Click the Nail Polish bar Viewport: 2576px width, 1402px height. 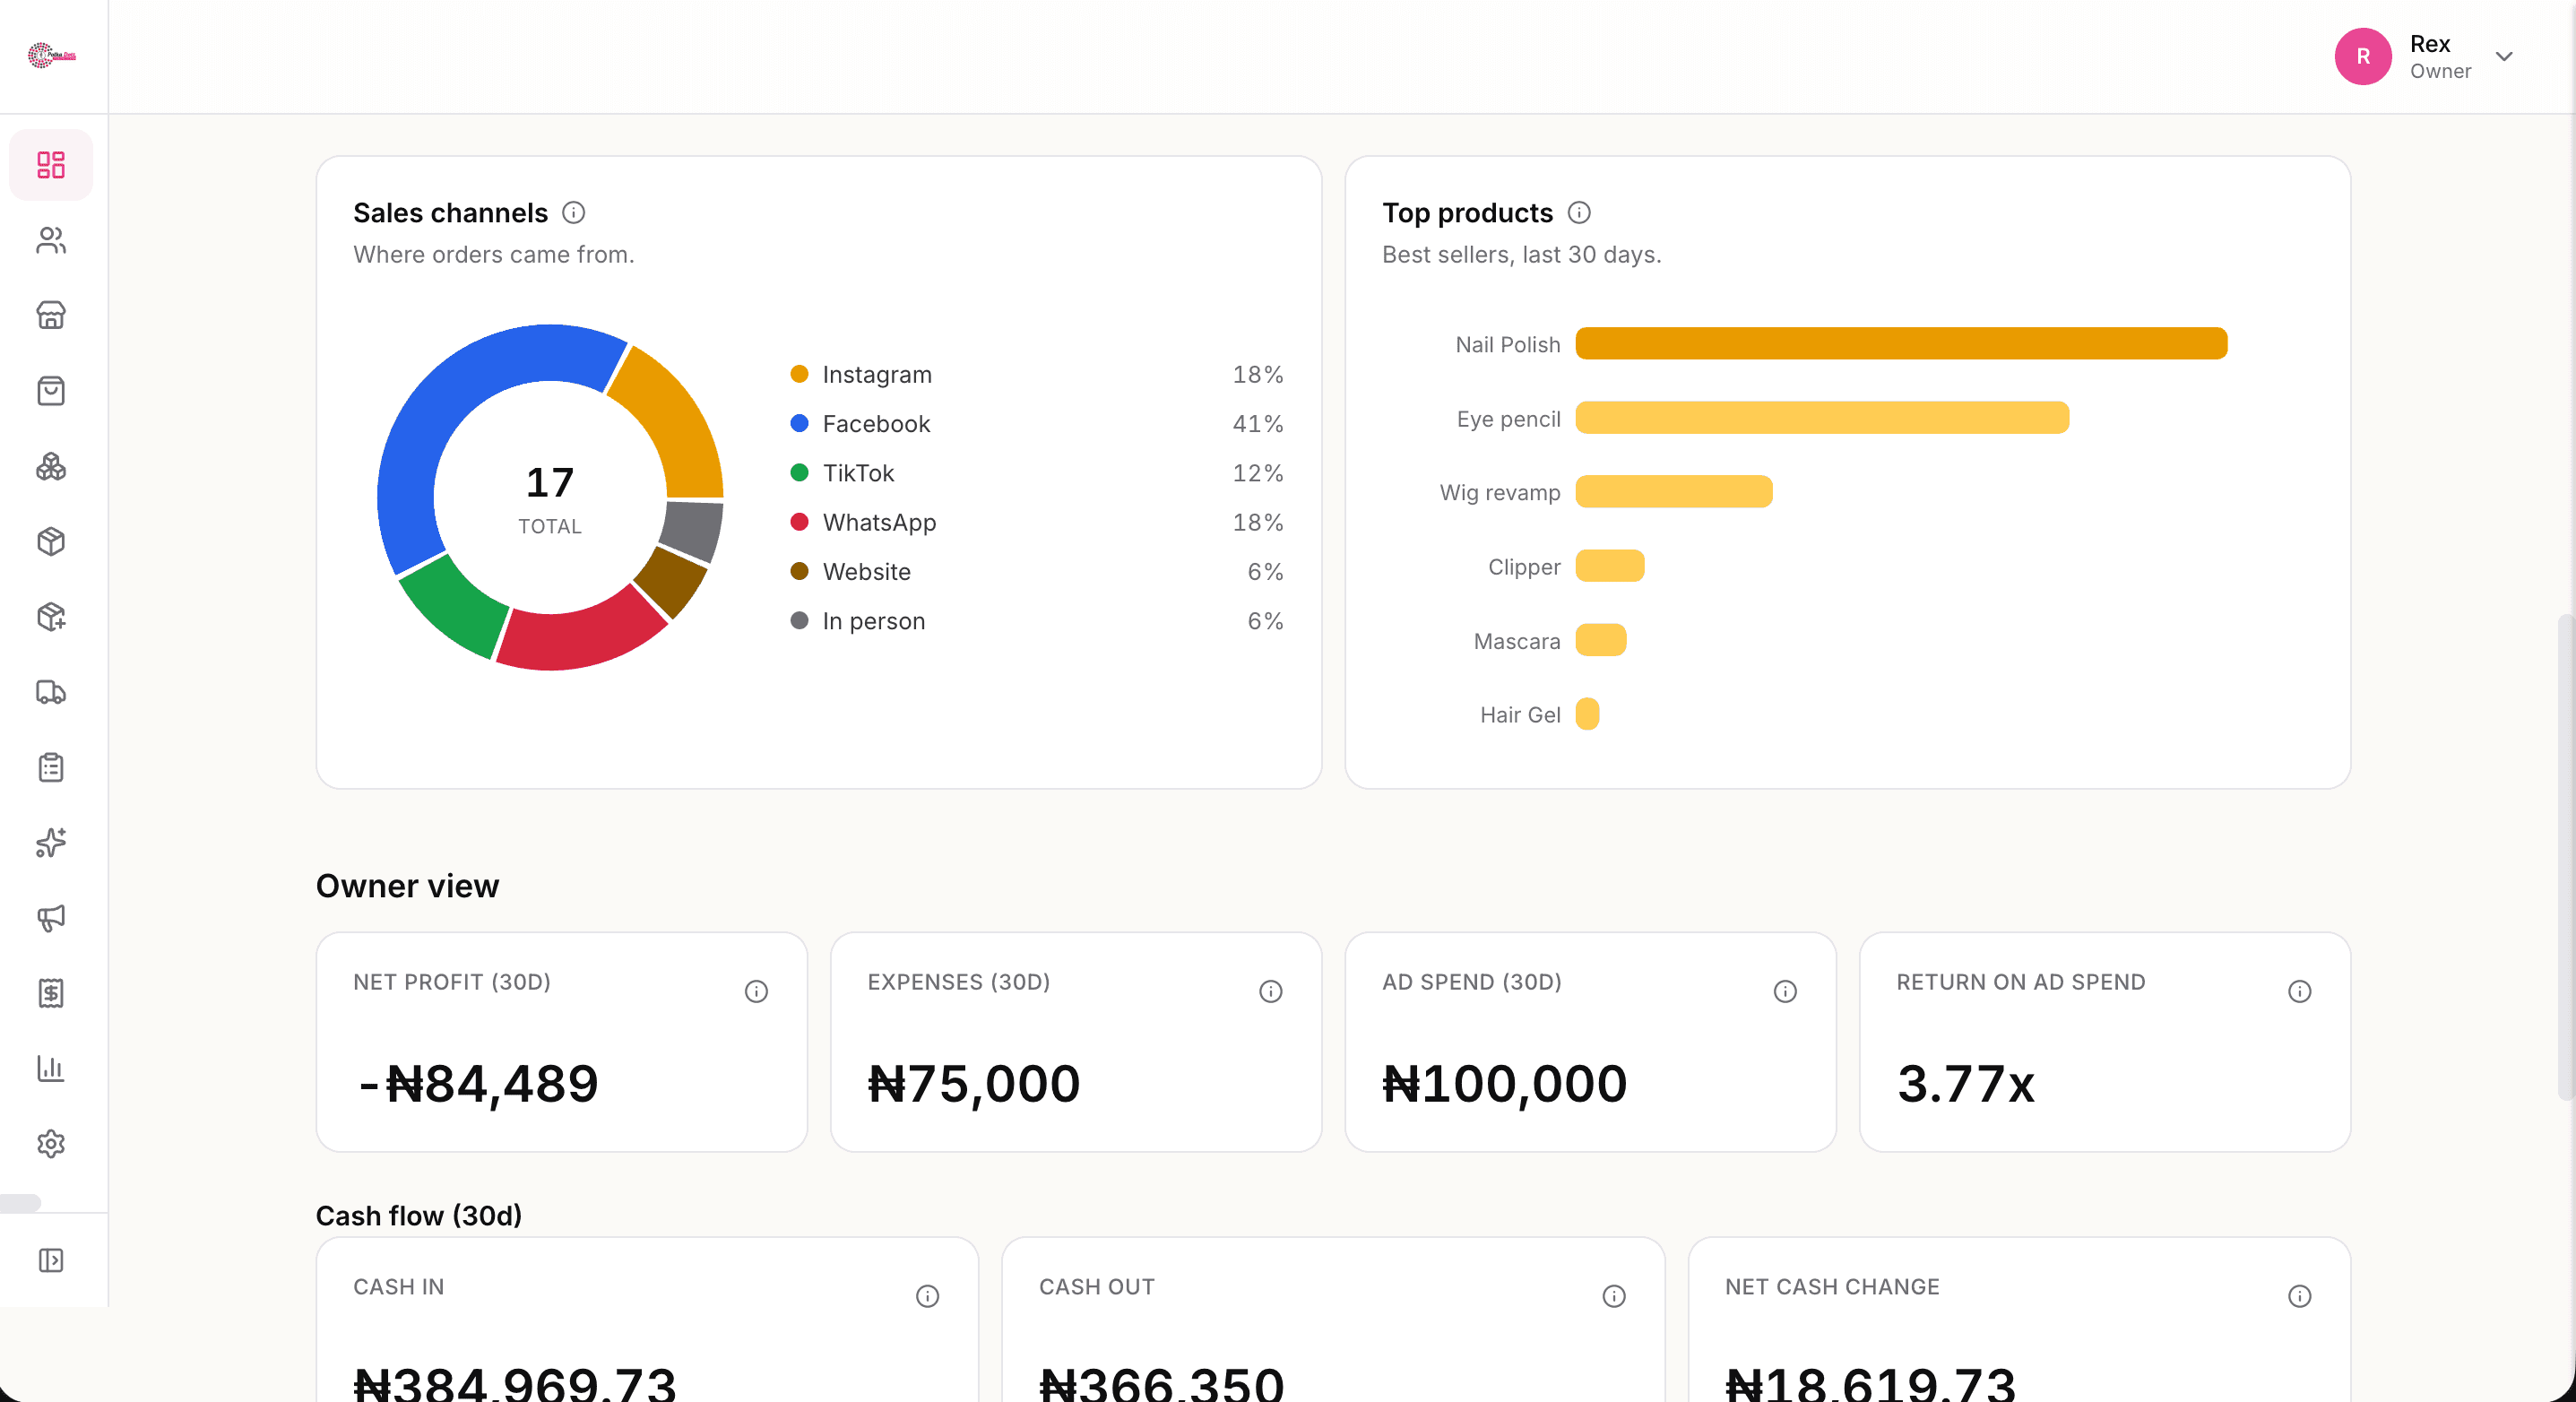[x=1901, y=343]
